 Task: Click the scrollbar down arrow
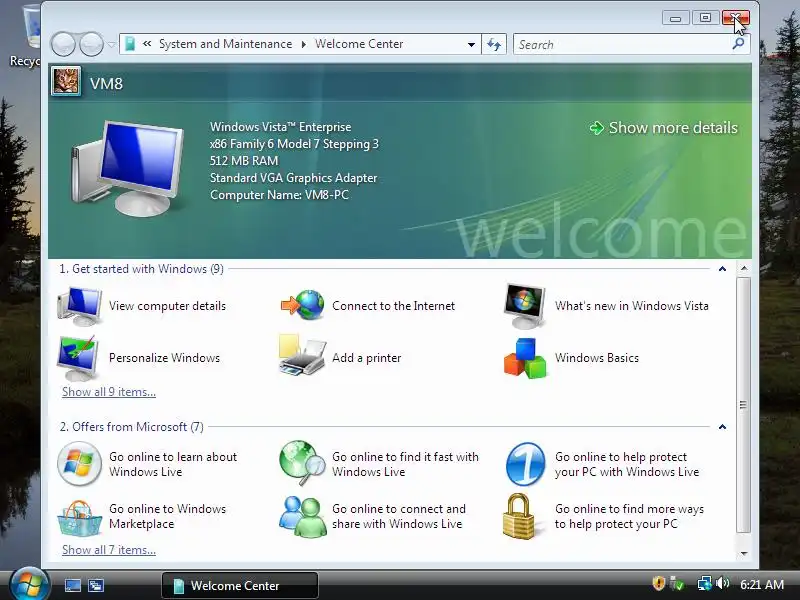[744, 553]
